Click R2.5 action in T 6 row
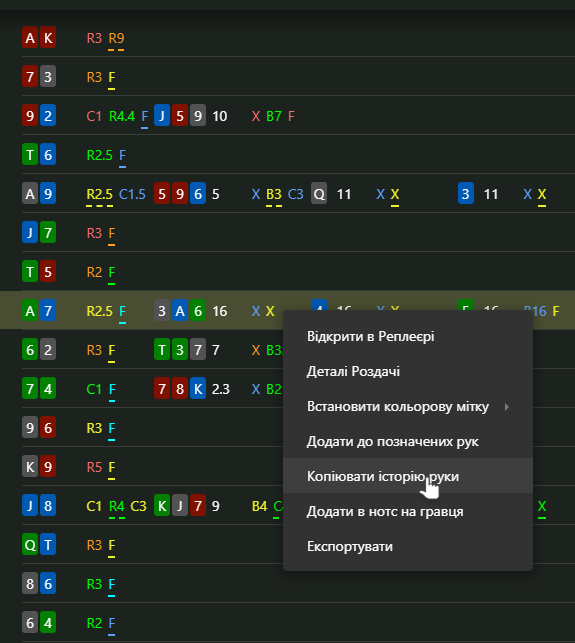The image size is (575, 643). click(x=100, y=155)
